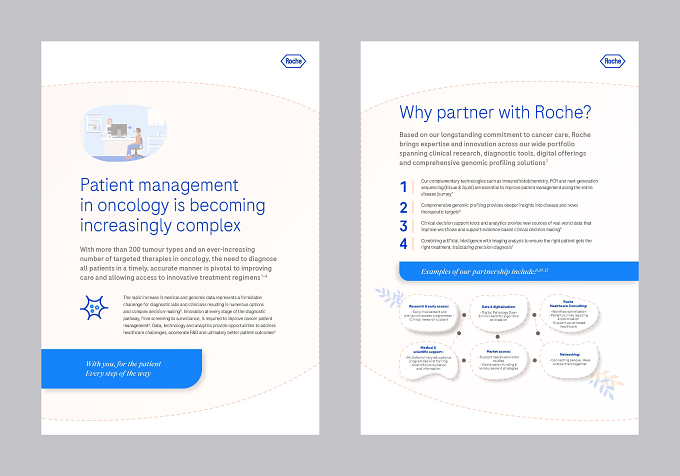Select the Medical & scientific support bubble
The width and height of the screenshot is (680, 476).
click(x=428, y=360)
